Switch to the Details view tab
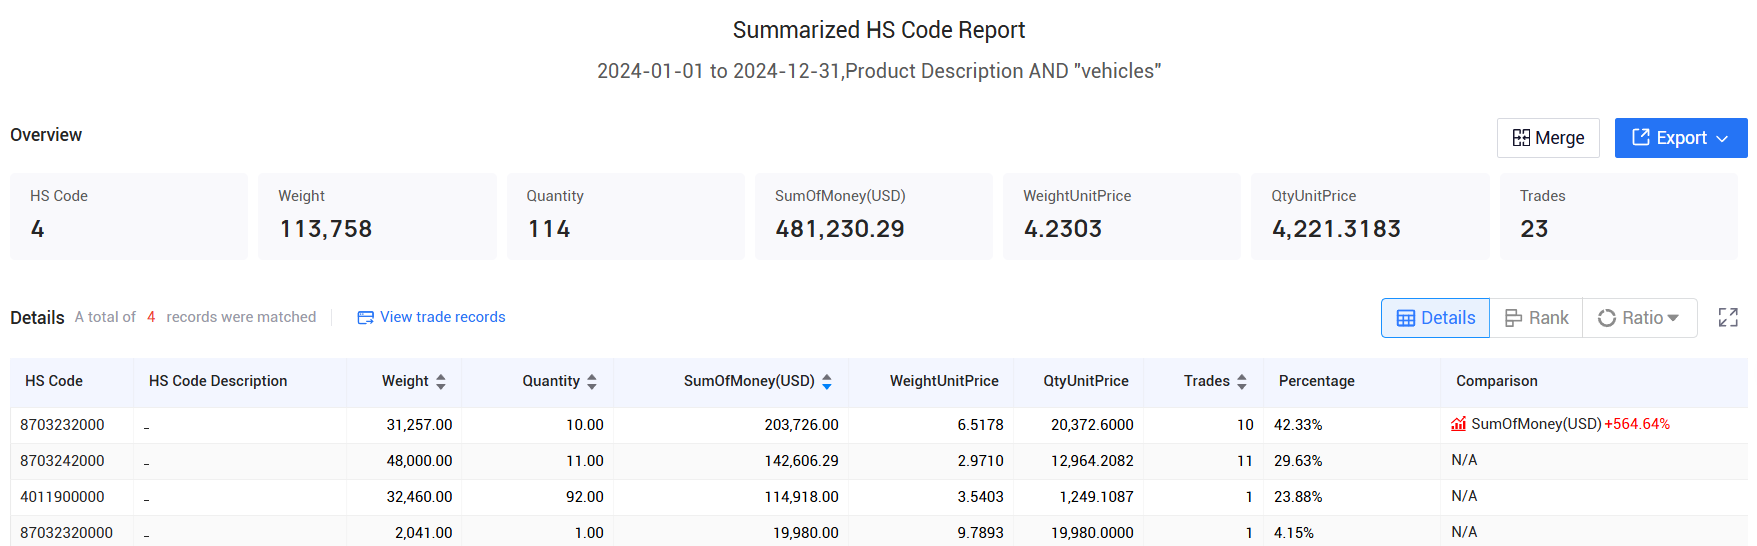 coord(1435,318)
